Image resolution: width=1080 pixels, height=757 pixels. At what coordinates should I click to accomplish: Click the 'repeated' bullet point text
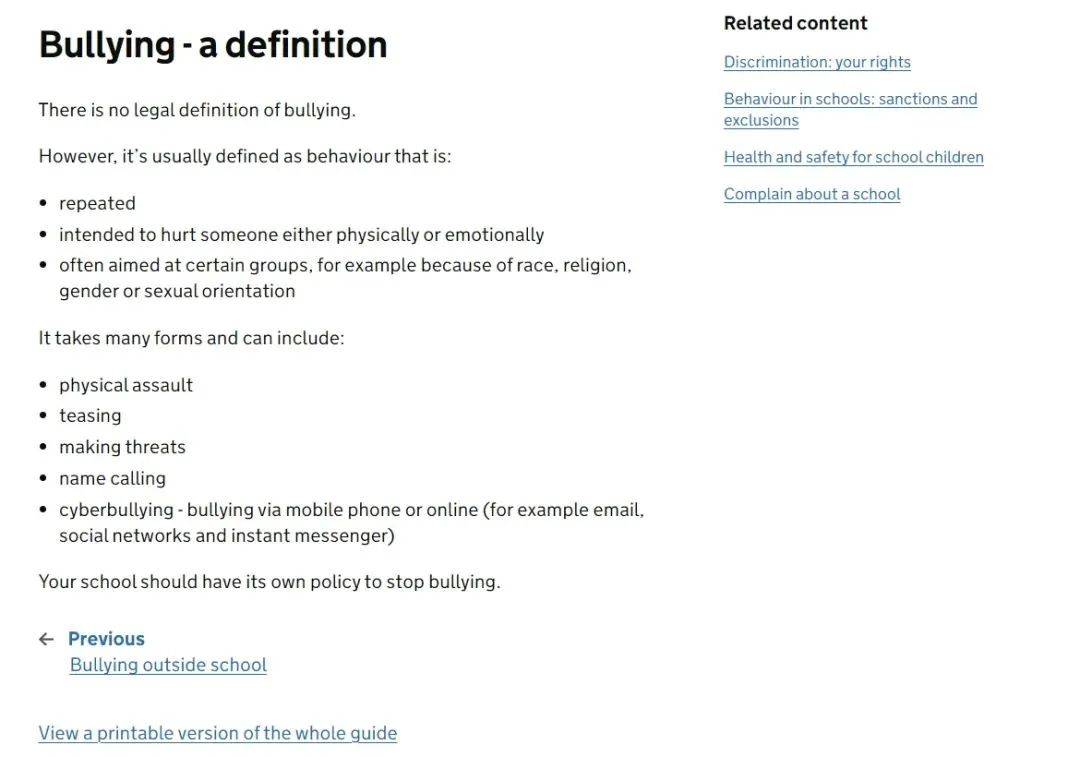[x=97, y=203]
